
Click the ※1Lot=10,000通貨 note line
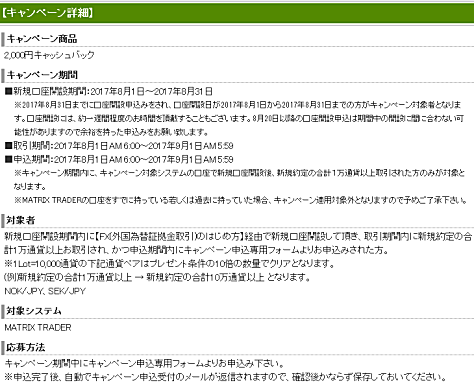pyautogui.click(x=169, y=264)
